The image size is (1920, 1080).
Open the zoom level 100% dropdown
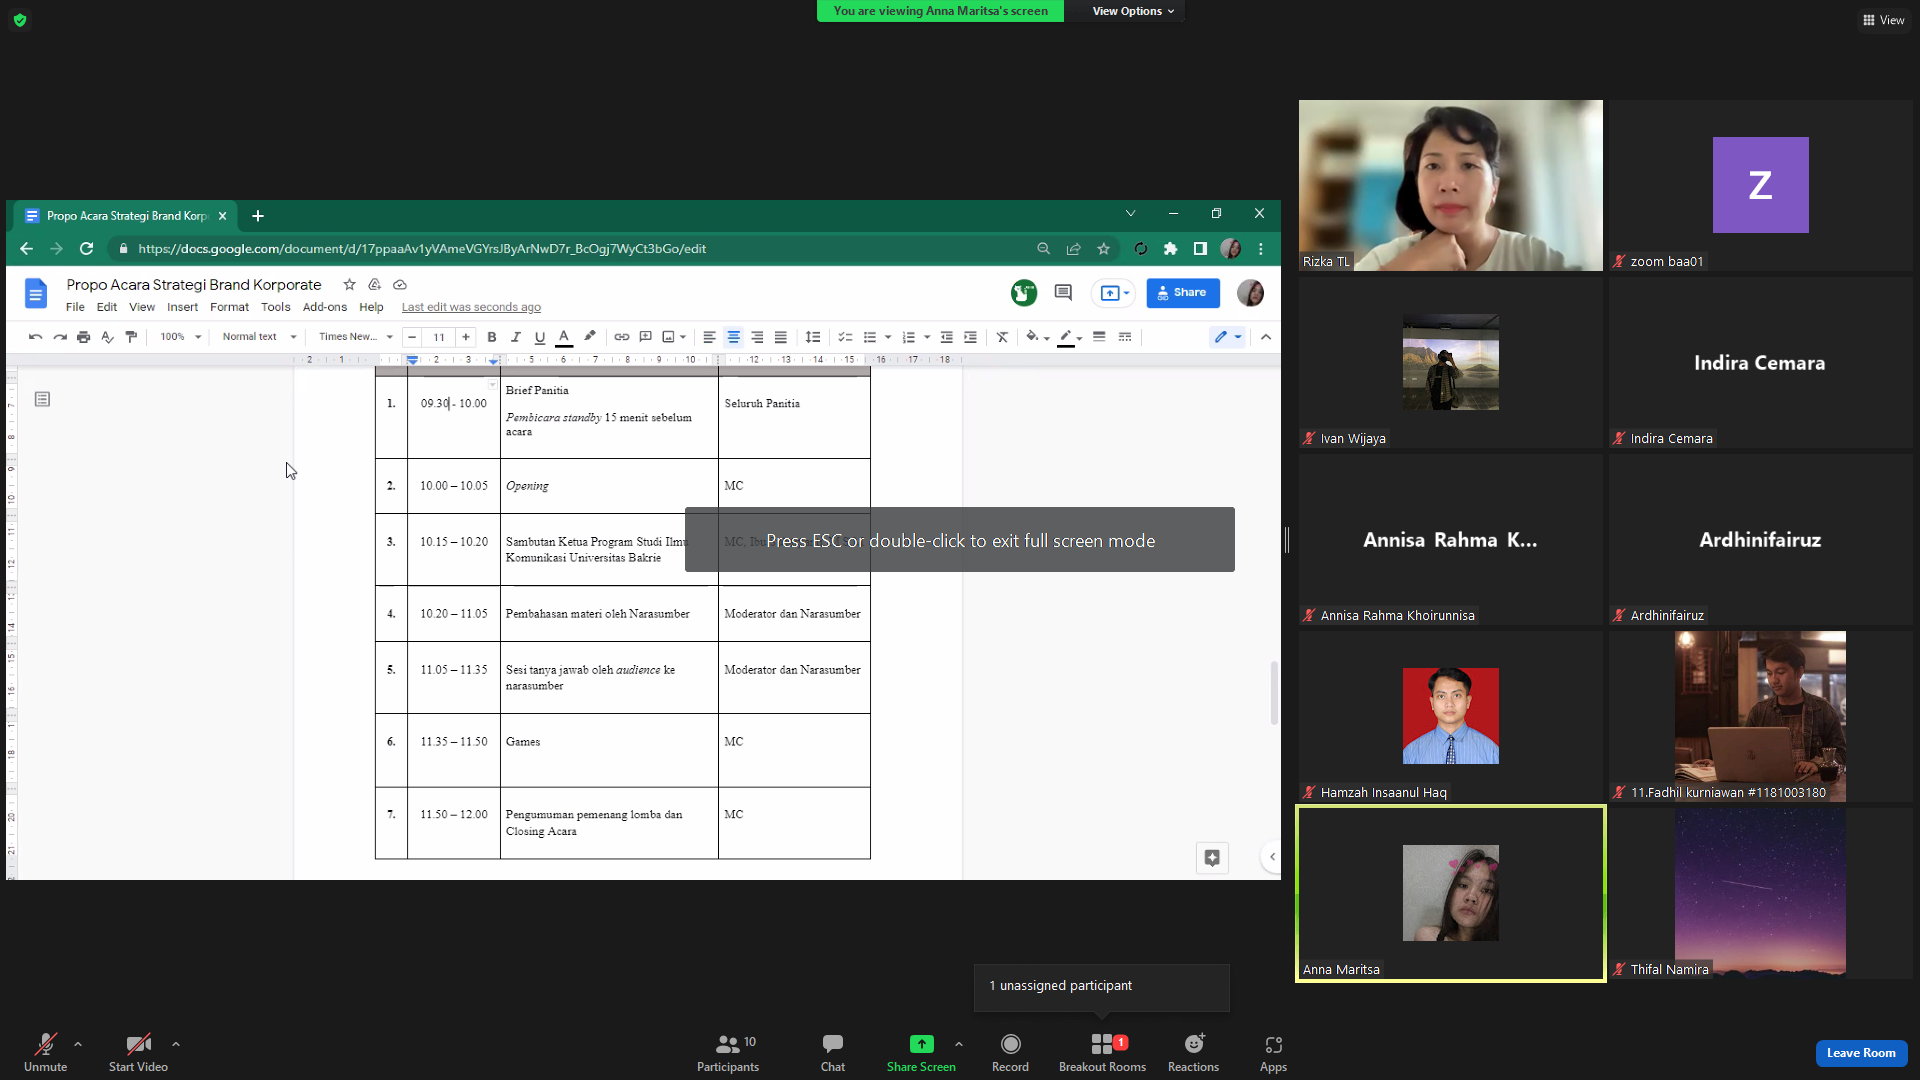[181, 337]
